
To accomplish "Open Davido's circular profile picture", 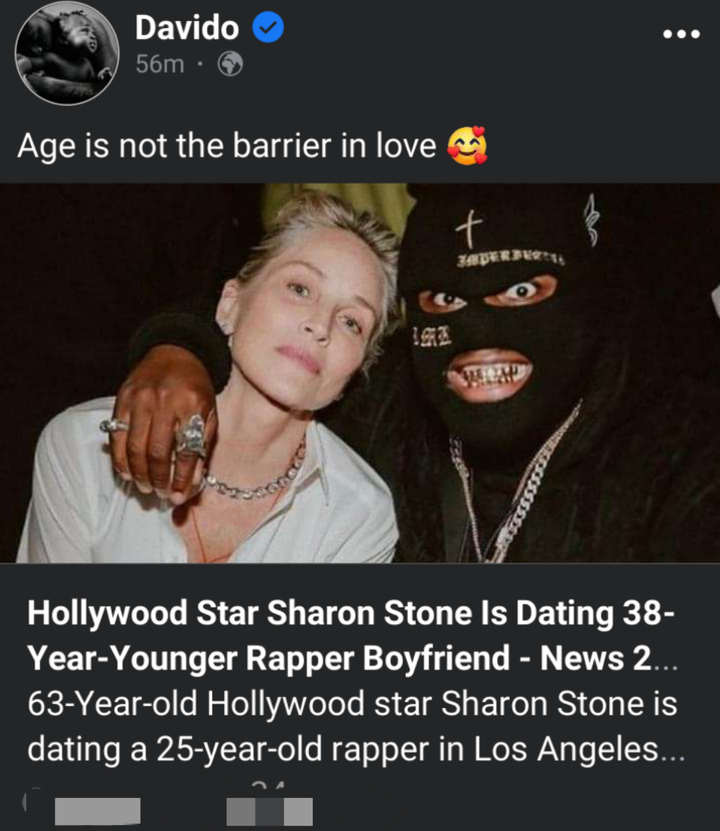I will tap(67, 53).
